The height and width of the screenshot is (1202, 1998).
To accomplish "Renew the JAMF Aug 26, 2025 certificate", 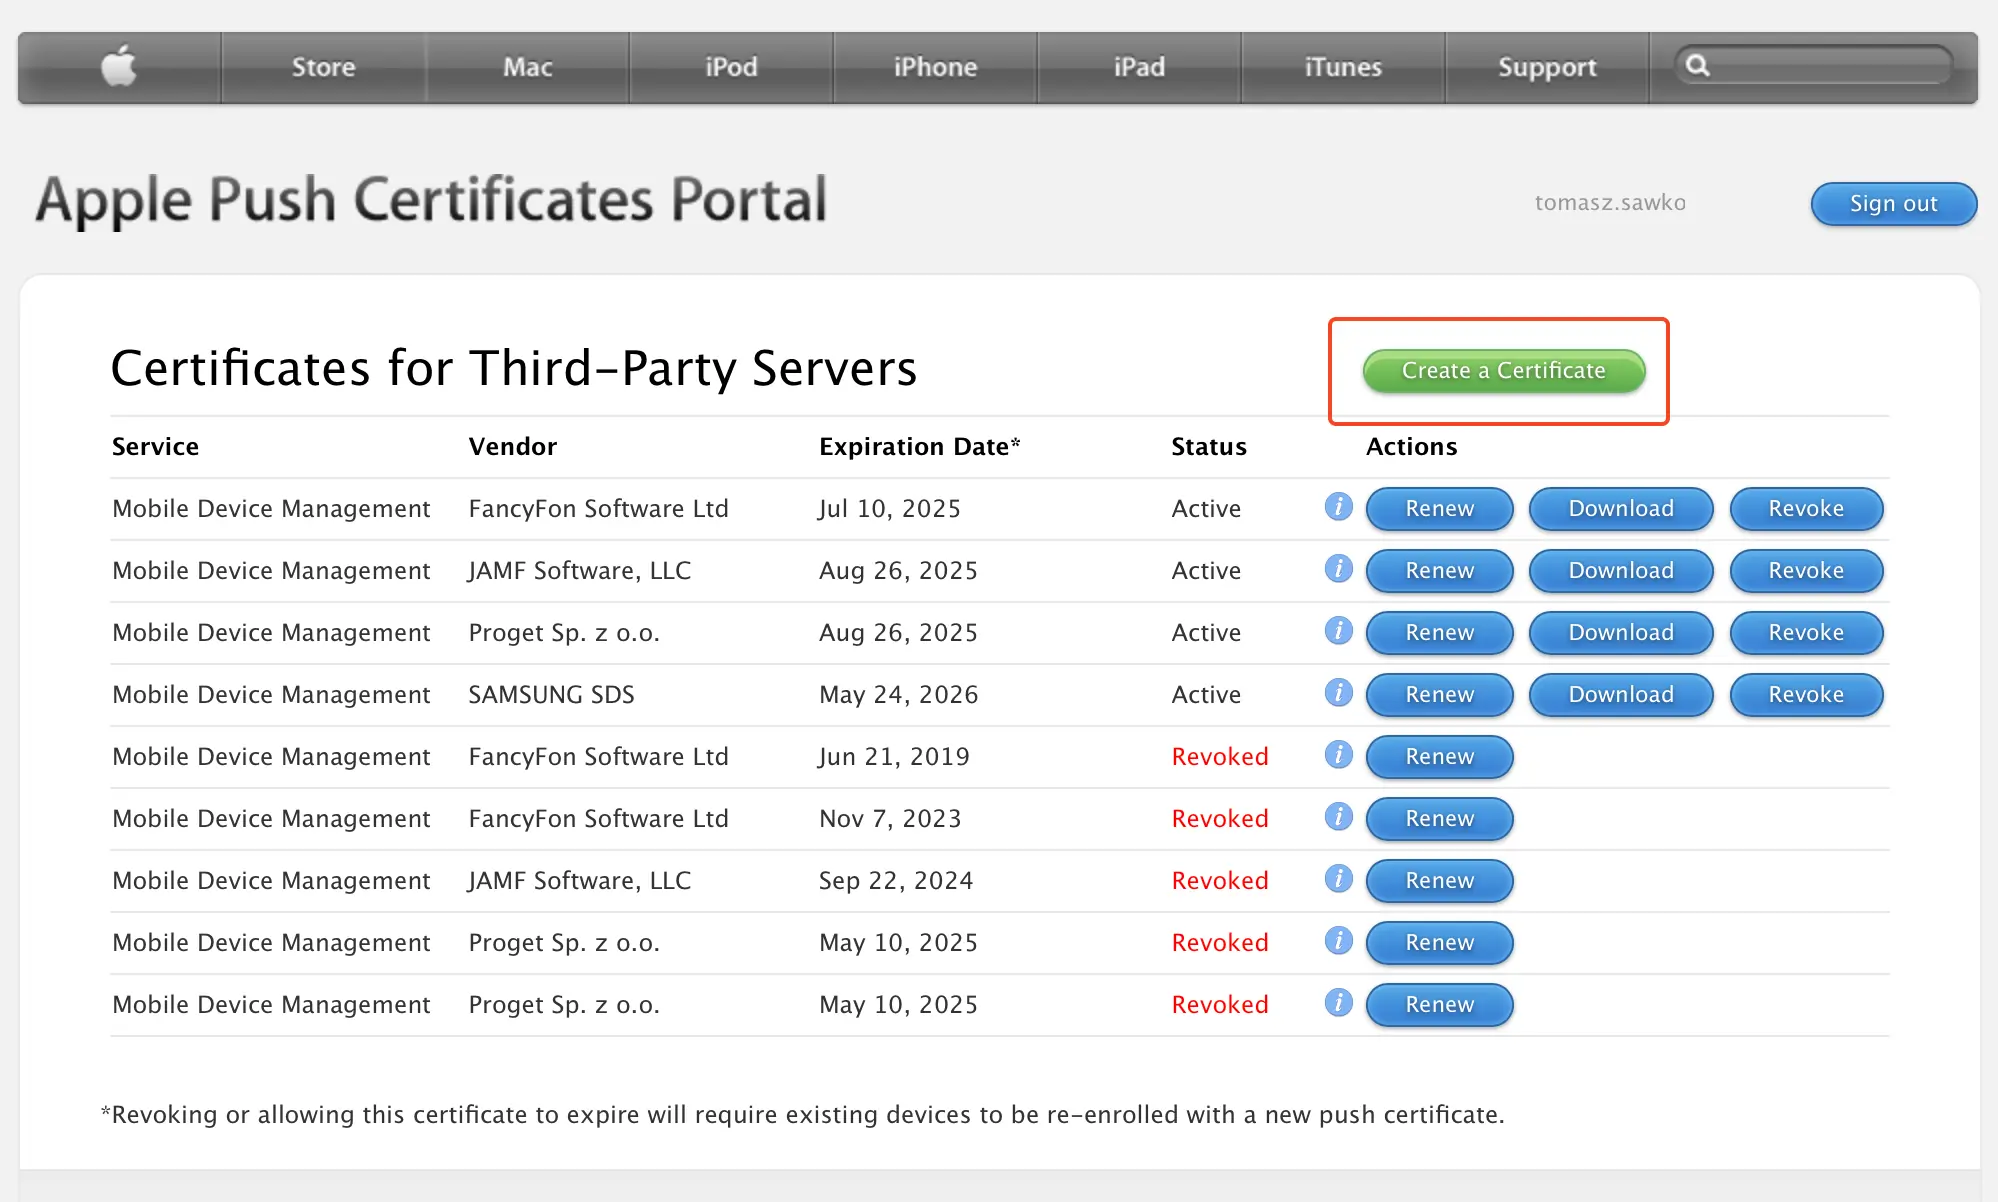I will (x=1439, y=571).
